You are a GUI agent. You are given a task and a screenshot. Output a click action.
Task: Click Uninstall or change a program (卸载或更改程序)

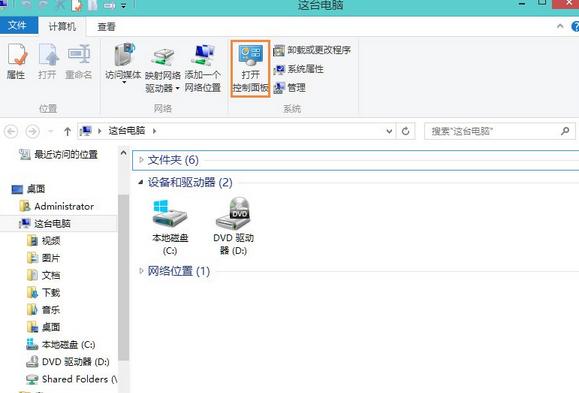(x=312, y=50)
